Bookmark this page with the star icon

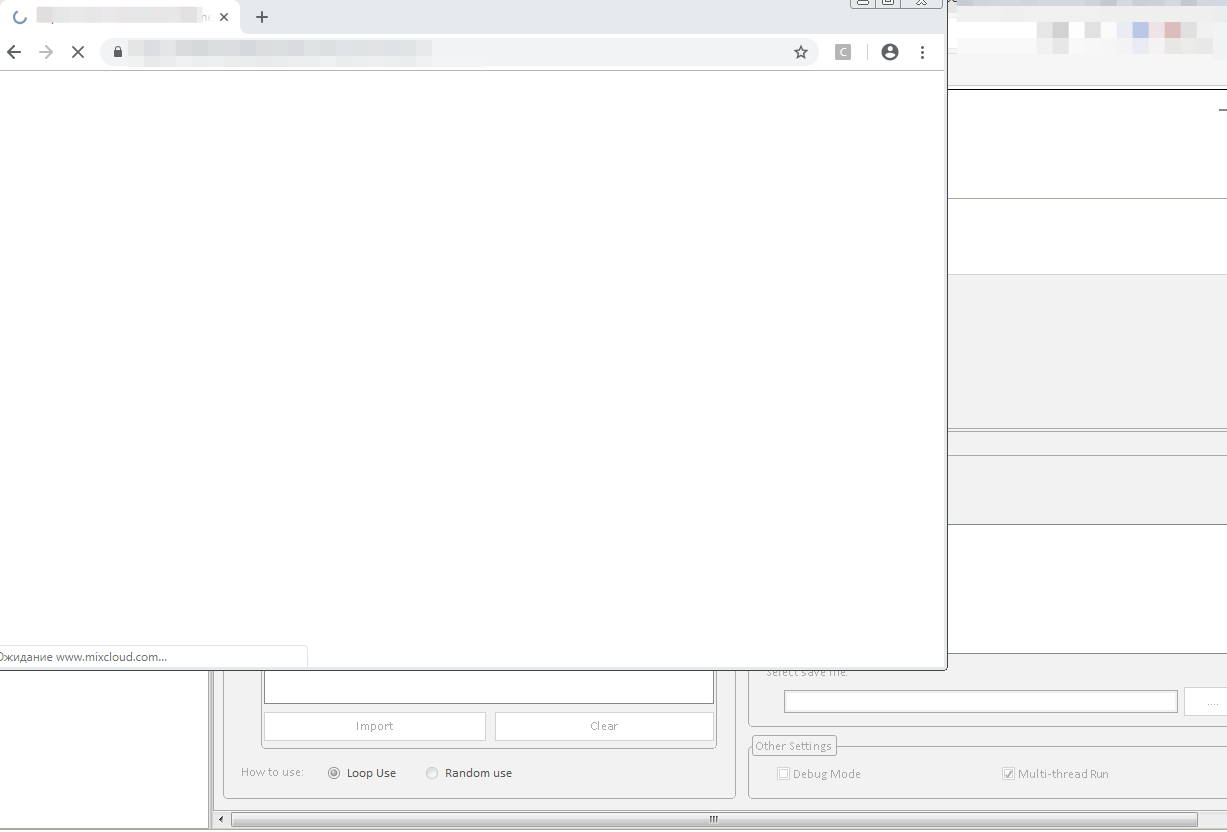pyautogui.click(x=800, y=52)
